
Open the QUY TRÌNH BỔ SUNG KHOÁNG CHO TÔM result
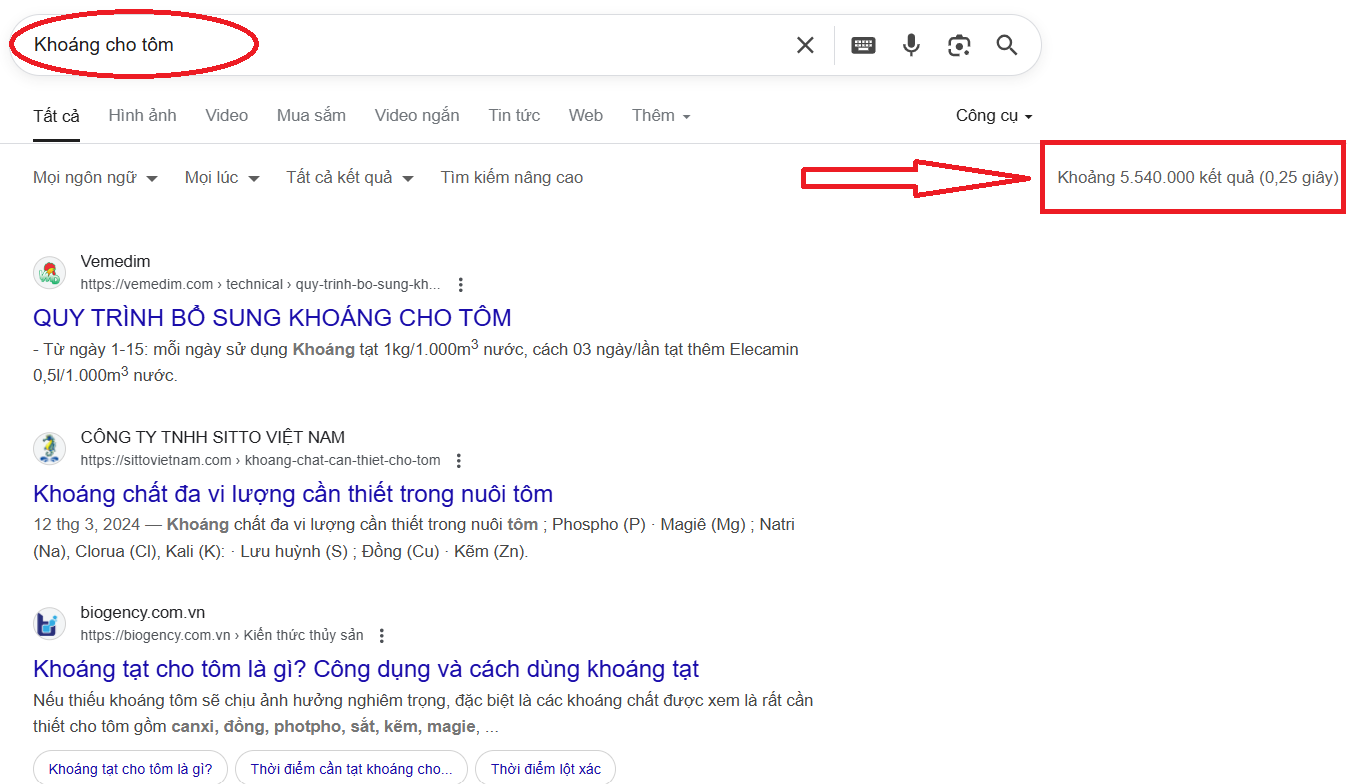tap(272, 318)
